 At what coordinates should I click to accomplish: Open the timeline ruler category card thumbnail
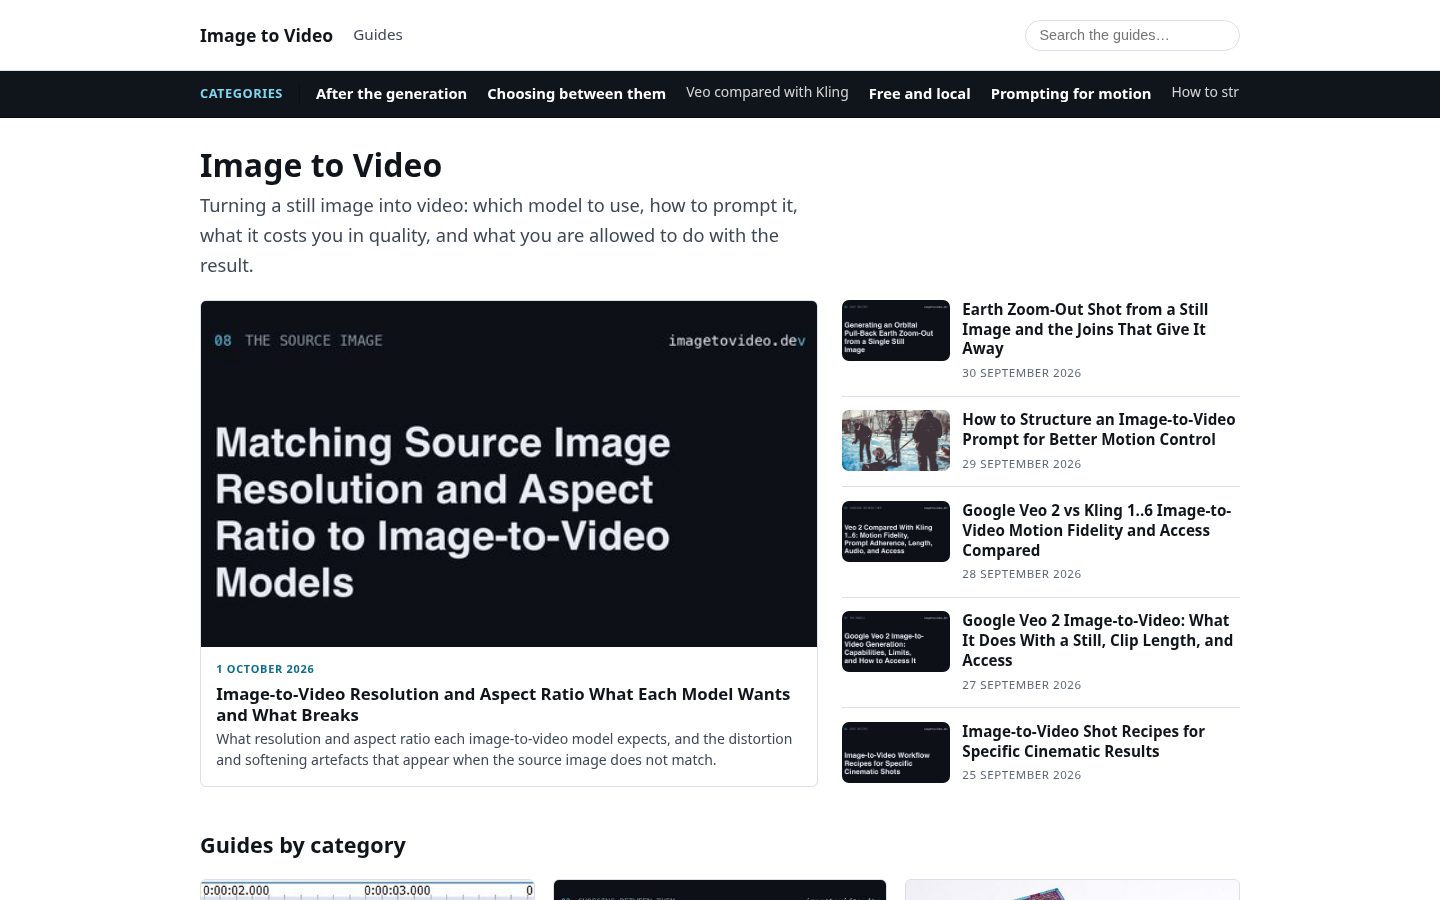(367, 890)
